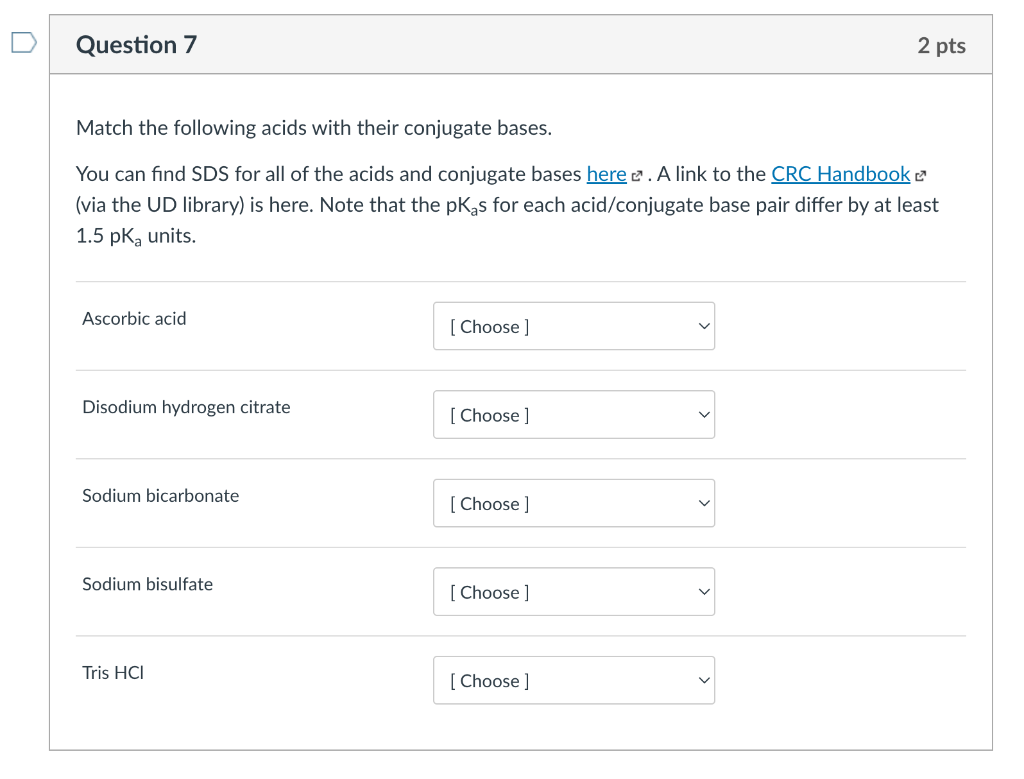The image size is (1024, 779).
Task: Click the external-link icon after 'here'
Action: (x=637, y=176)
